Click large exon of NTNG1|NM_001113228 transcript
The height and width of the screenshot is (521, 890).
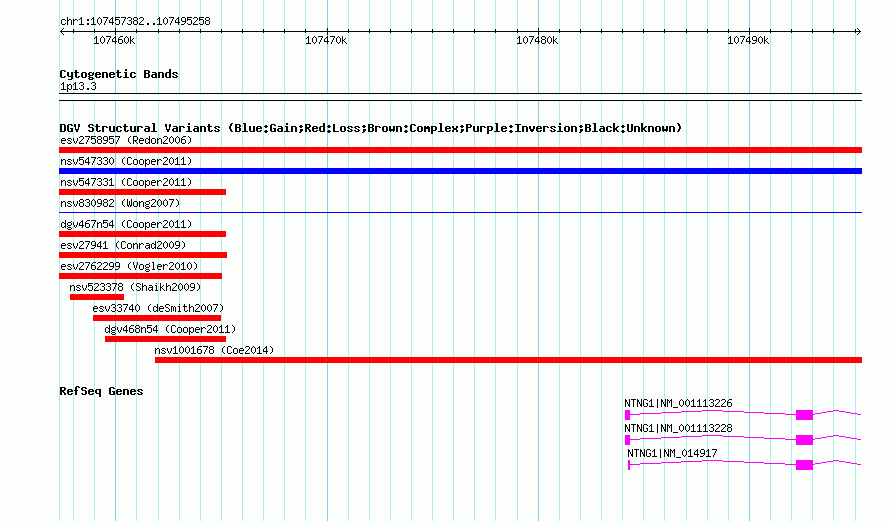pyautogui.click(x=804, y=440)
